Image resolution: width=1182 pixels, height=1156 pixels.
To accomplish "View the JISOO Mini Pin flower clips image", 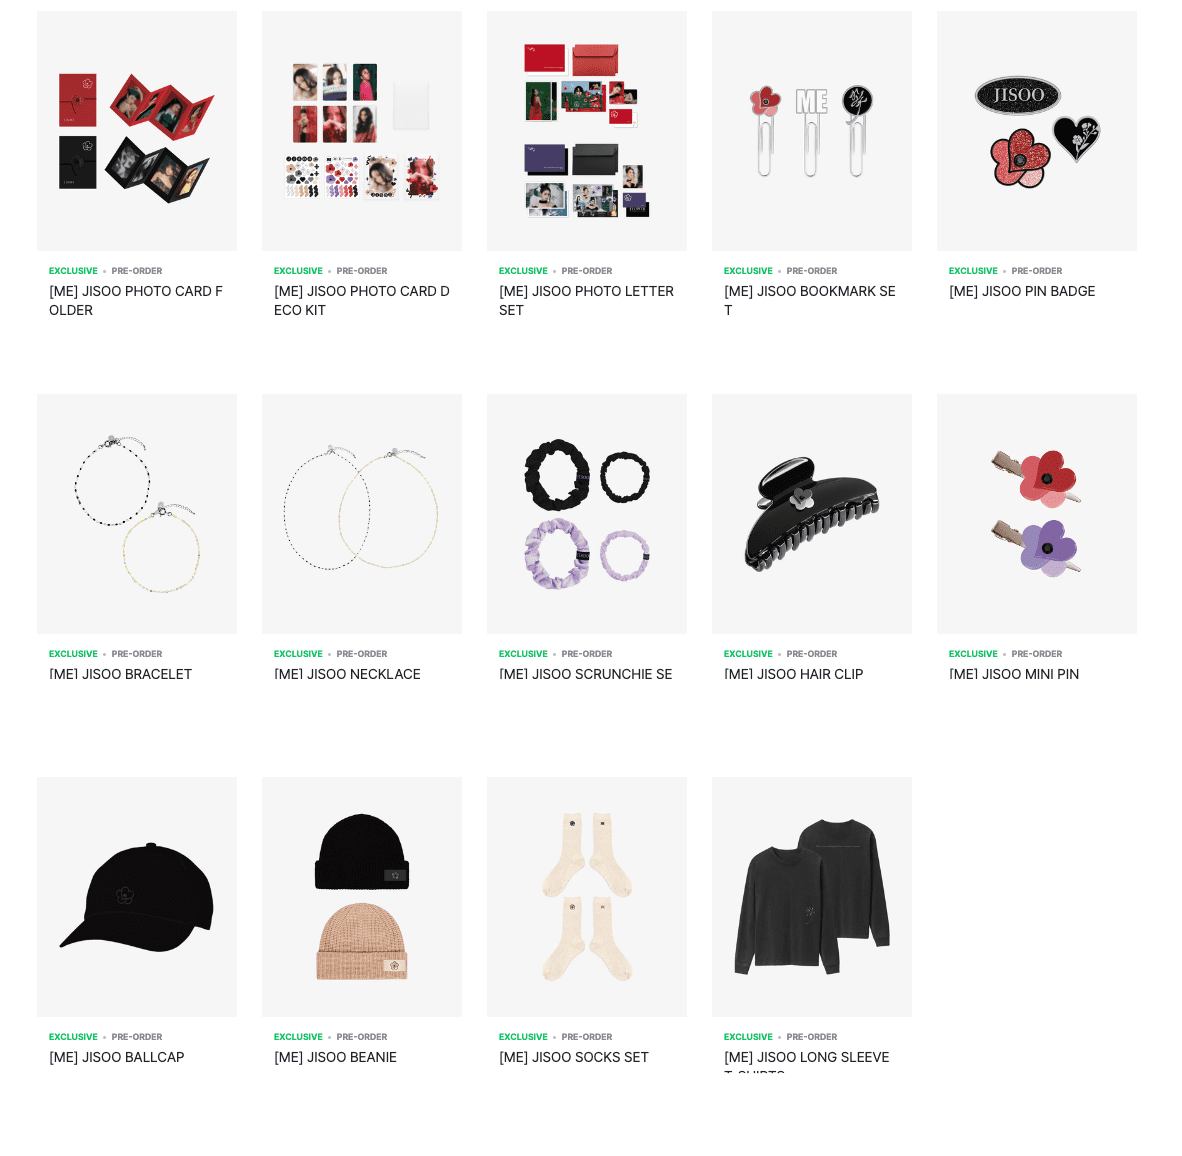I will click(1037, 514).
